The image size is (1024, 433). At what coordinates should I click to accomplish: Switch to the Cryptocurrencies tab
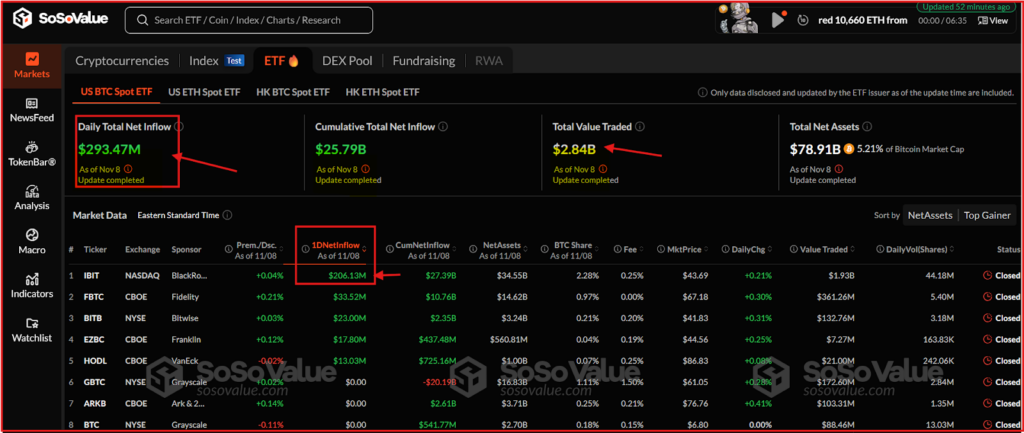pyautogui.click(x=122, y=61)
